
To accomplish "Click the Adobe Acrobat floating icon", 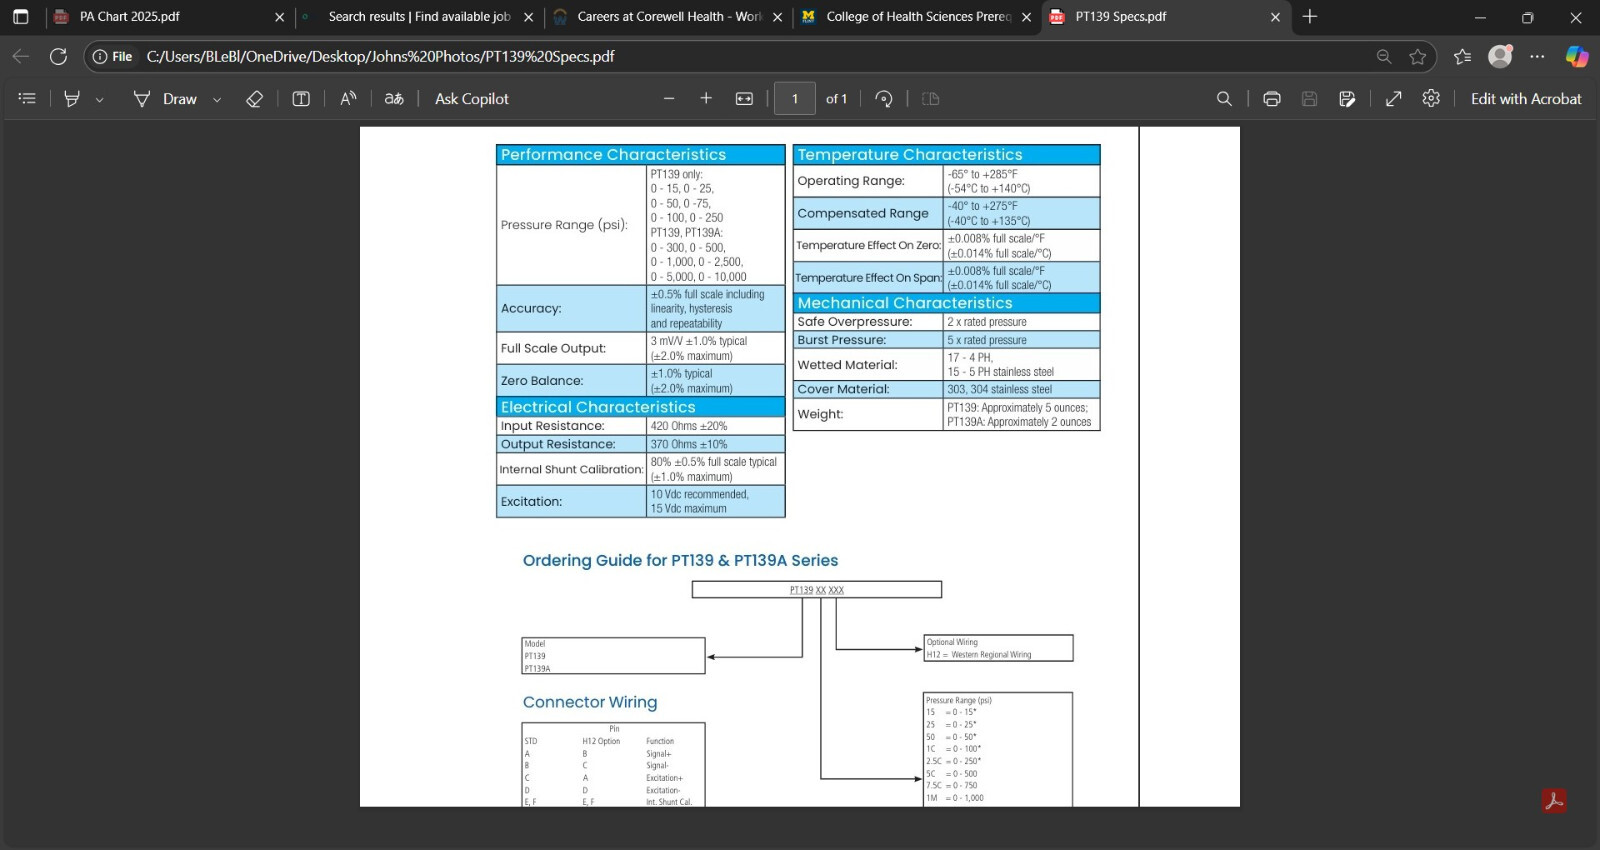I will [x=1554, y=801].
